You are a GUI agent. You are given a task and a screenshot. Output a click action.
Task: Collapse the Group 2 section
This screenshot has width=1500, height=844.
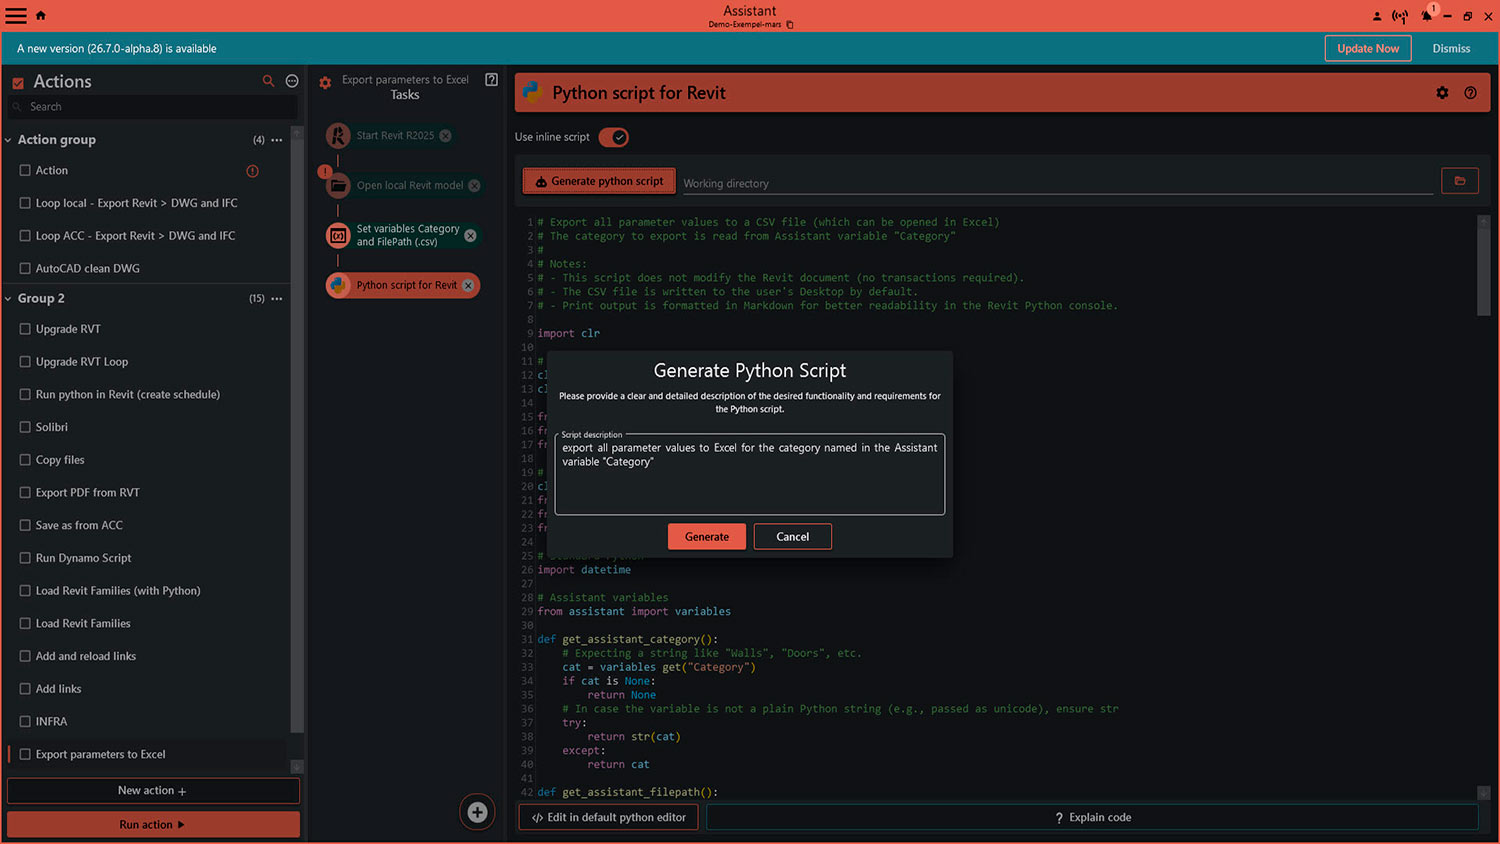(x=9, y=299)
